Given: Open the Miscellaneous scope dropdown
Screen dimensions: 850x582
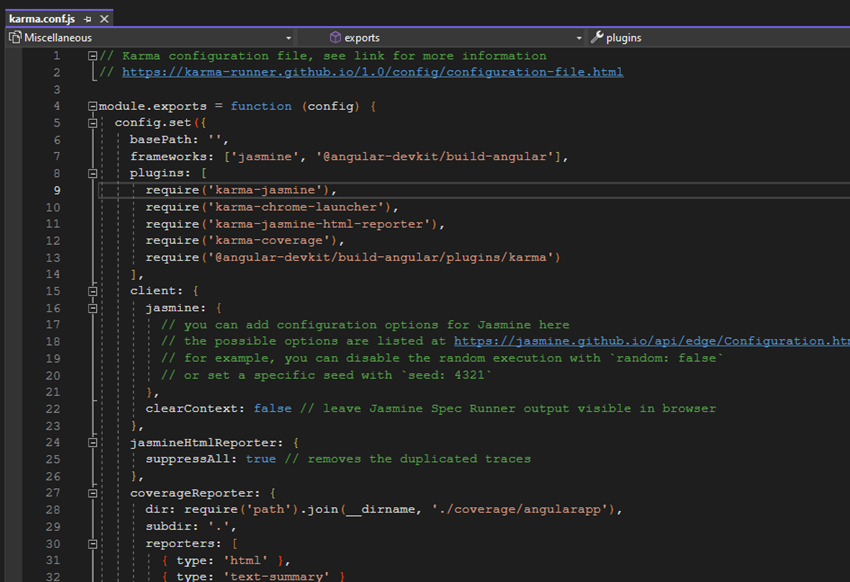Looking at the screenshot, I should point(290,37).
